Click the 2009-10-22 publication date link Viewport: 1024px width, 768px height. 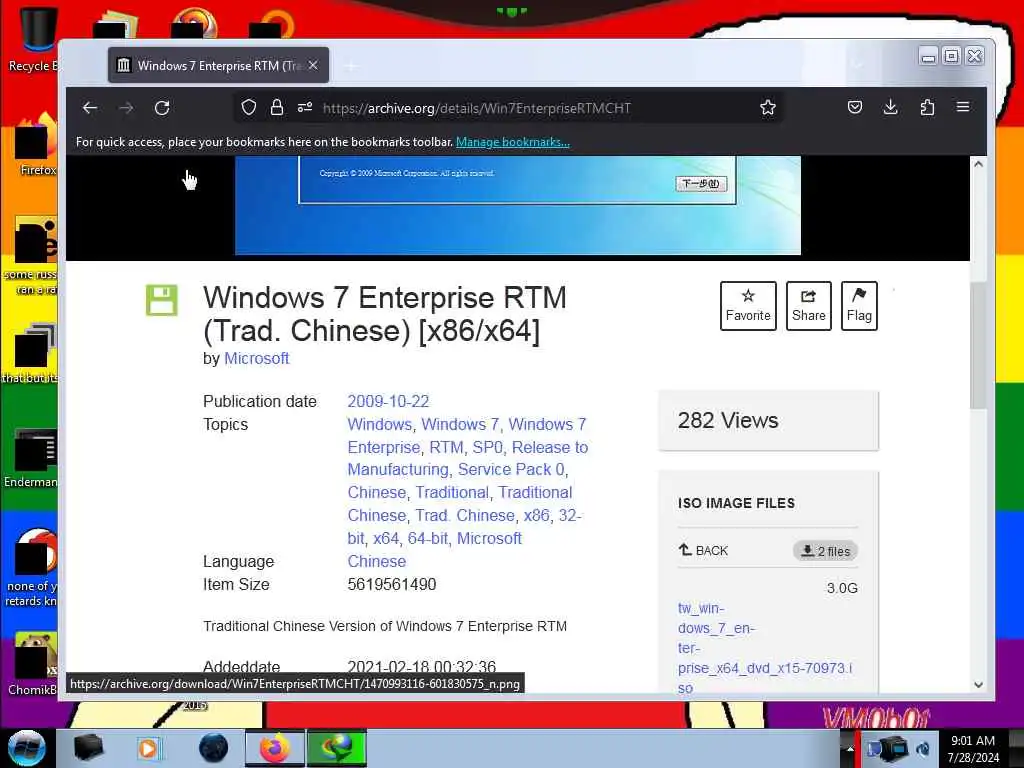click(x=388, y=401)
